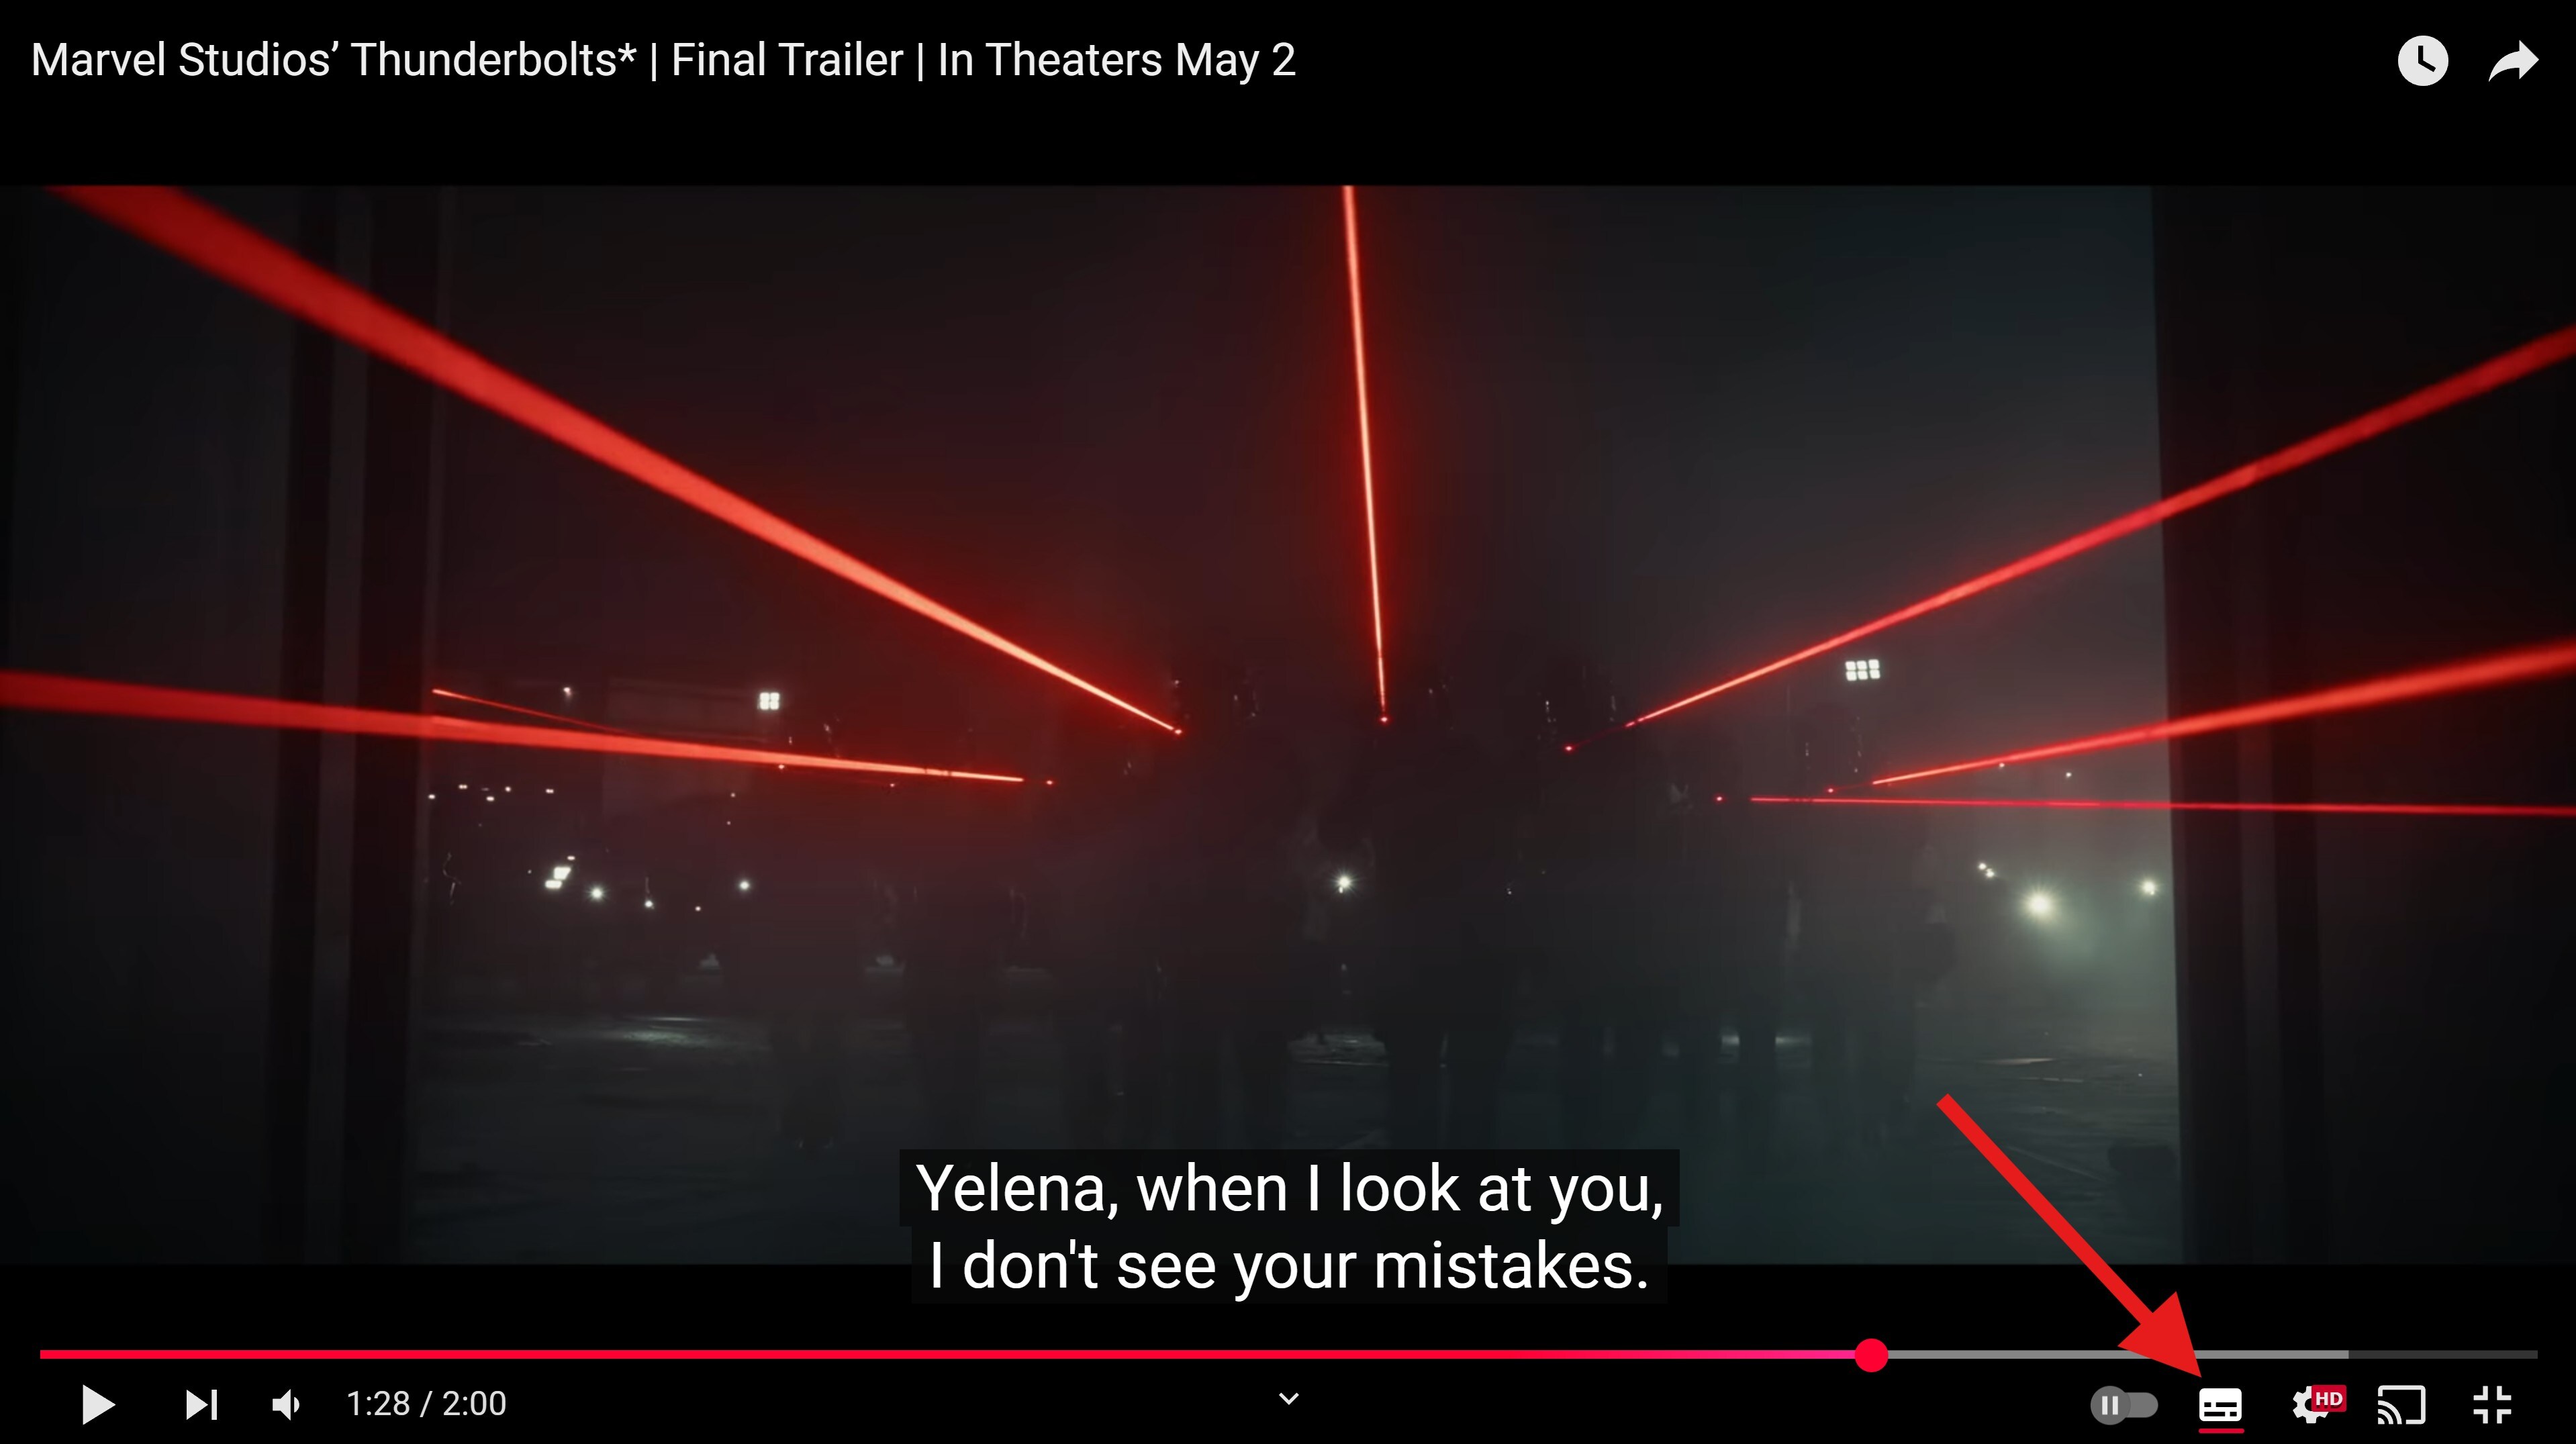2576x1444 pixels.
Task: Click the 1:28 / 2:00 time display
Action: [426, 1404]
